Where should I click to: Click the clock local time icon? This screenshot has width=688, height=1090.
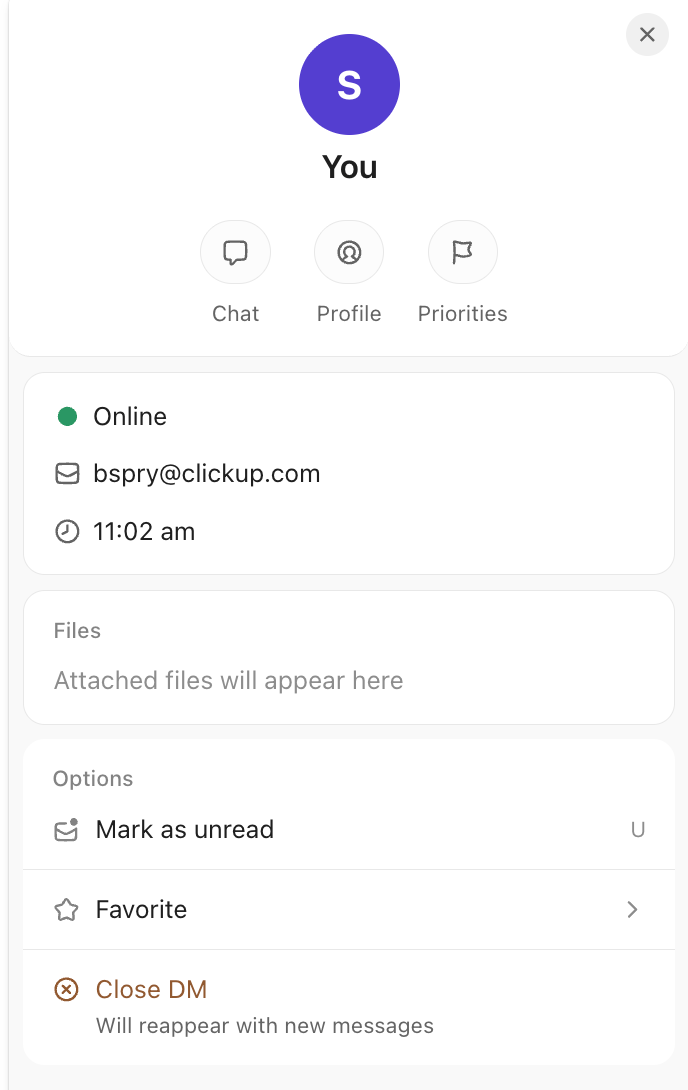click(x=67, y=532)
